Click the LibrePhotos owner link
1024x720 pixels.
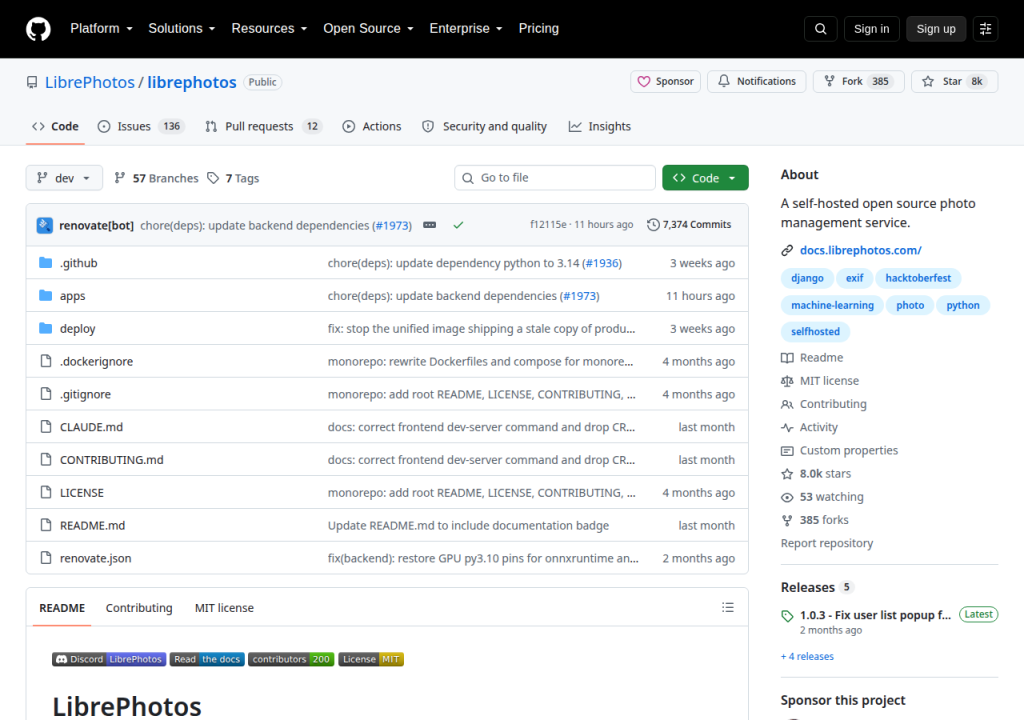89,82
